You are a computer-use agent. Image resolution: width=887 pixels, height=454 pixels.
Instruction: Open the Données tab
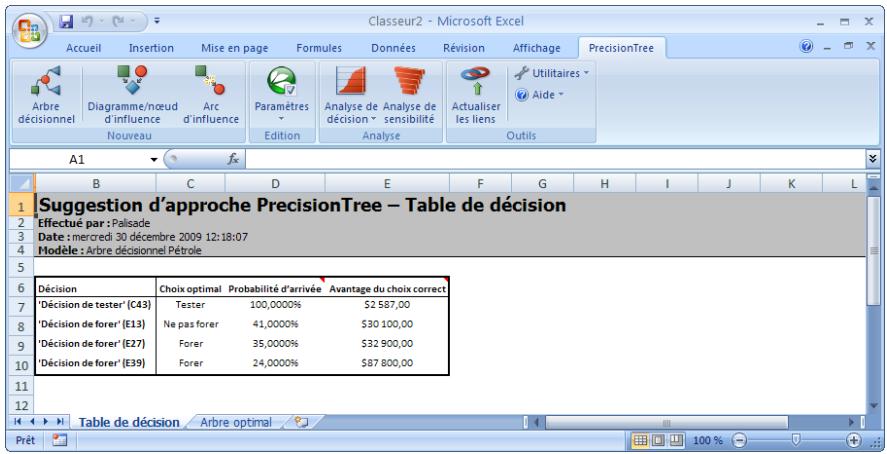(393, 48)
